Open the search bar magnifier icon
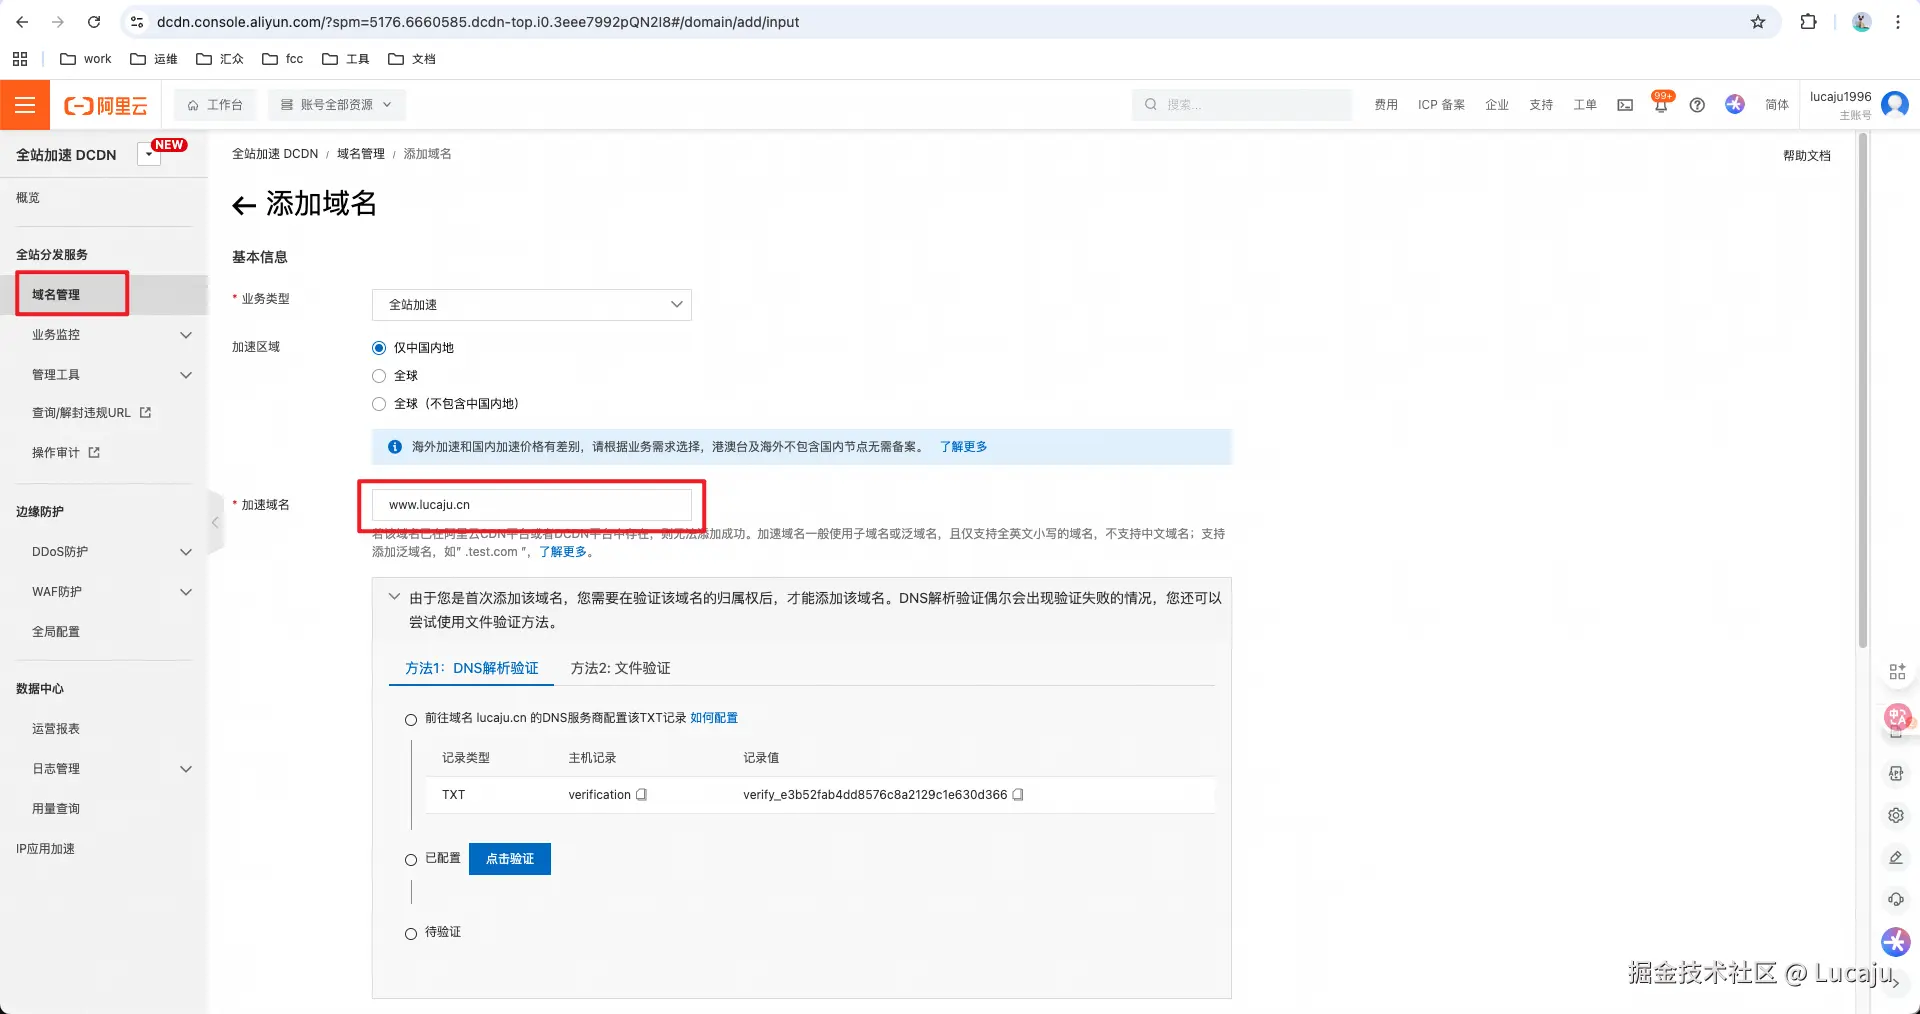This screenshot has height=1014, width=1920. (1150, 105)
